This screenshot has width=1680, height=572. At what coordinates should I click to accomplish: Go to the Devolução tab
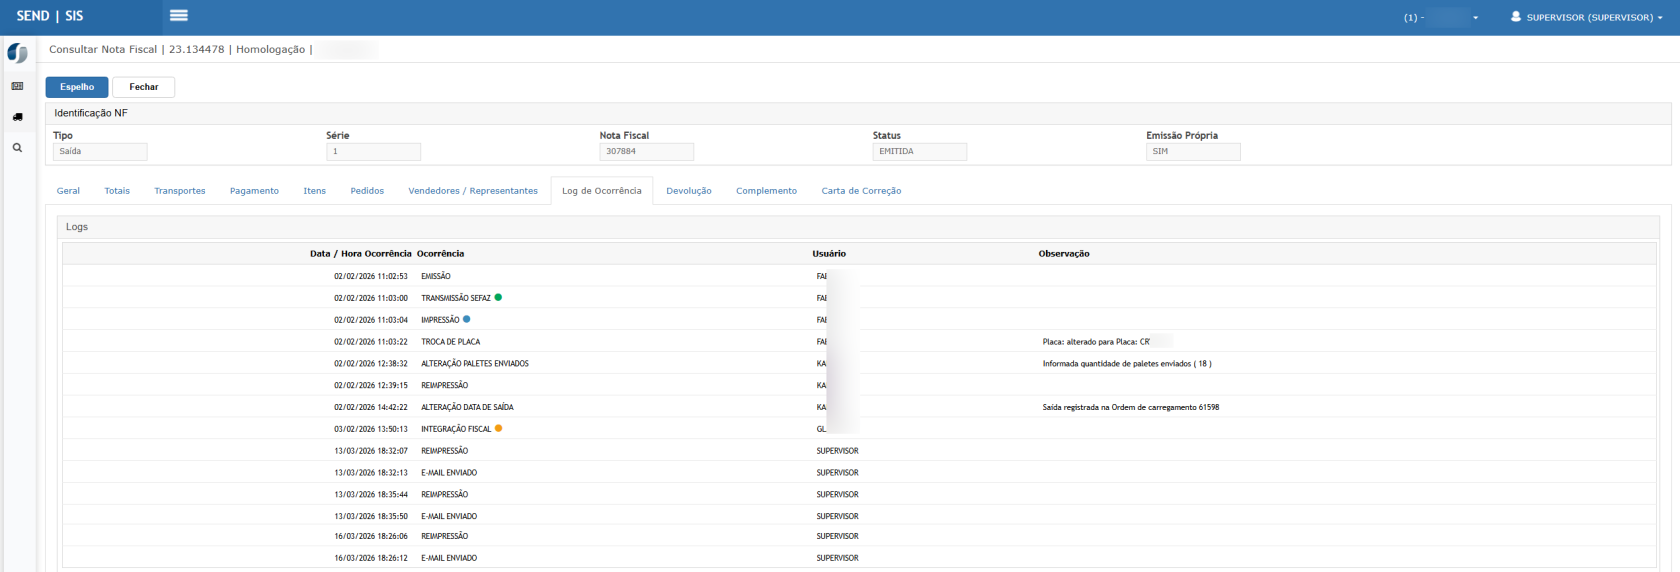click(x=689, y=191)
